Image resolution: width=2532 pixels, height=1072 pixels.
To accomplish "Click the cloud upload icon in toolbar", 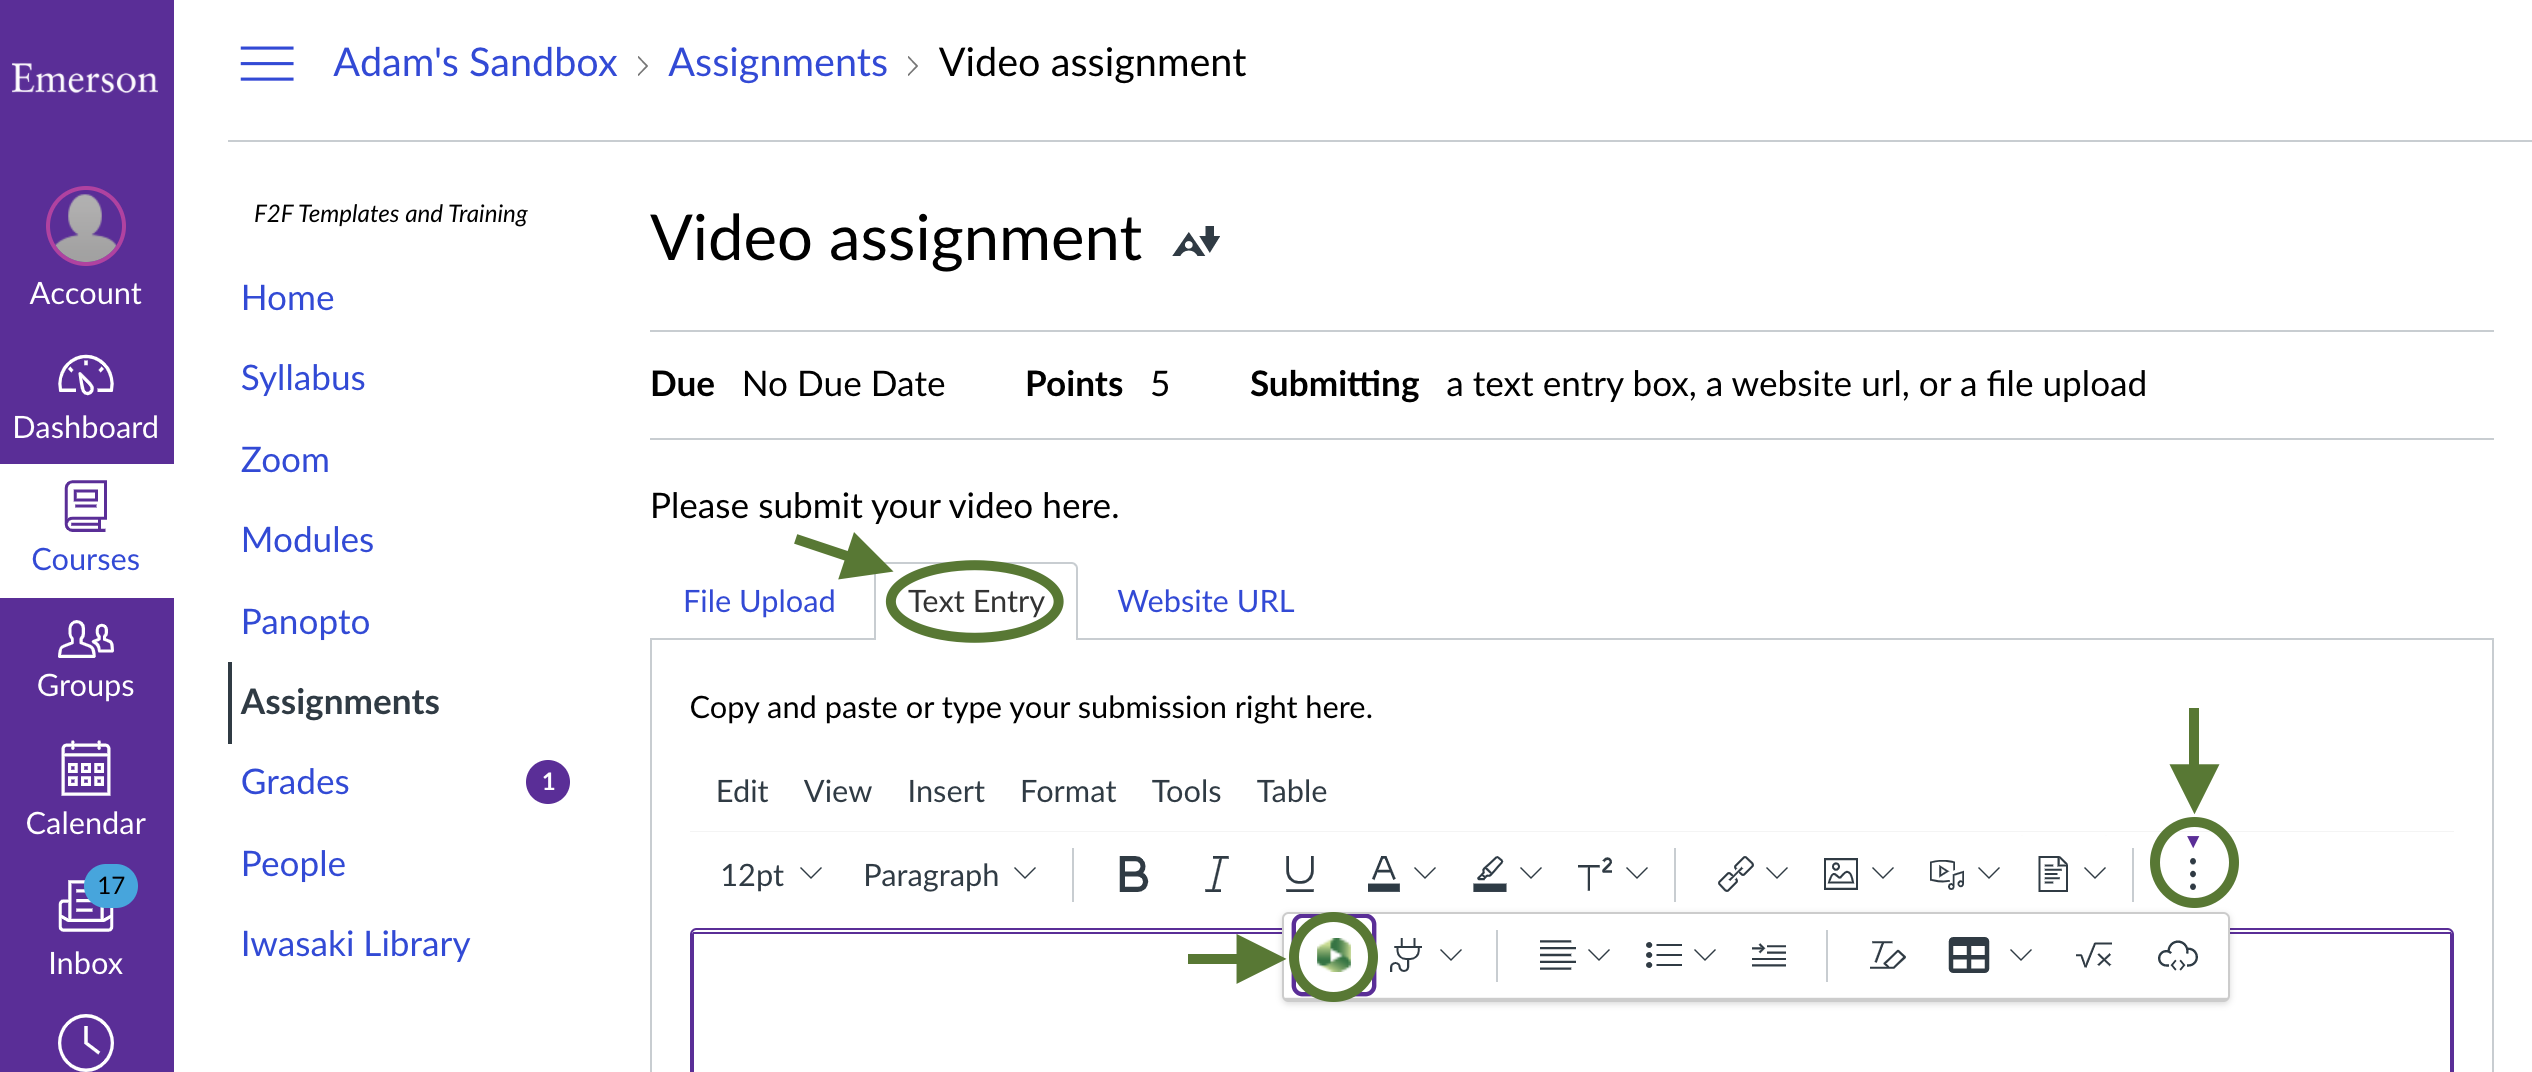I will (x=2178, y=956).
